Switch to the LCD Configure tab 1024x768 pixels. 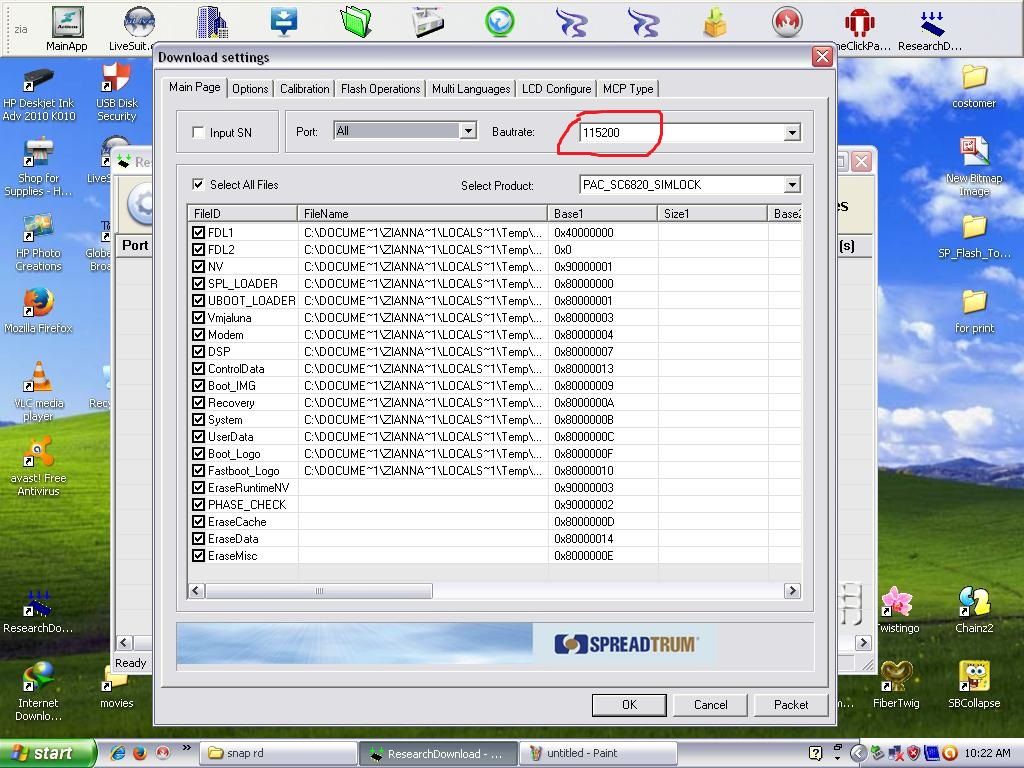pyautogui.click(x=556, y=89)
